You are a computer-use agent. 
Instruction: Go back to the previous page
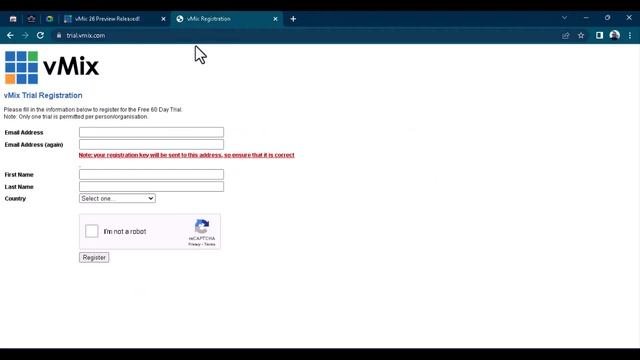(x=10, y=36)
